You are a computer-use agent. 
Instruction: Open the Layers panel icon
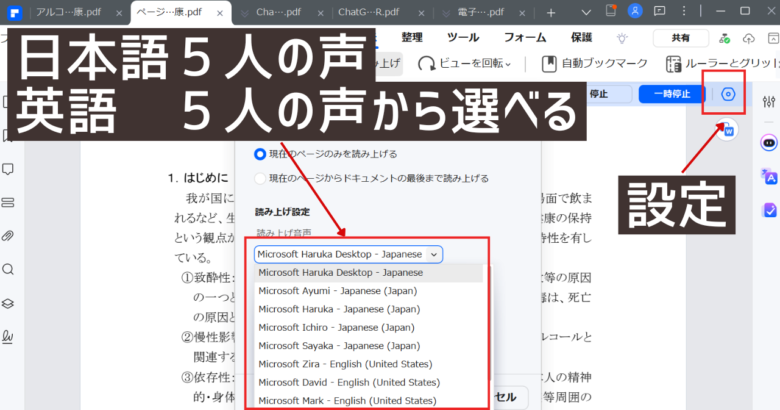(8, 304)
